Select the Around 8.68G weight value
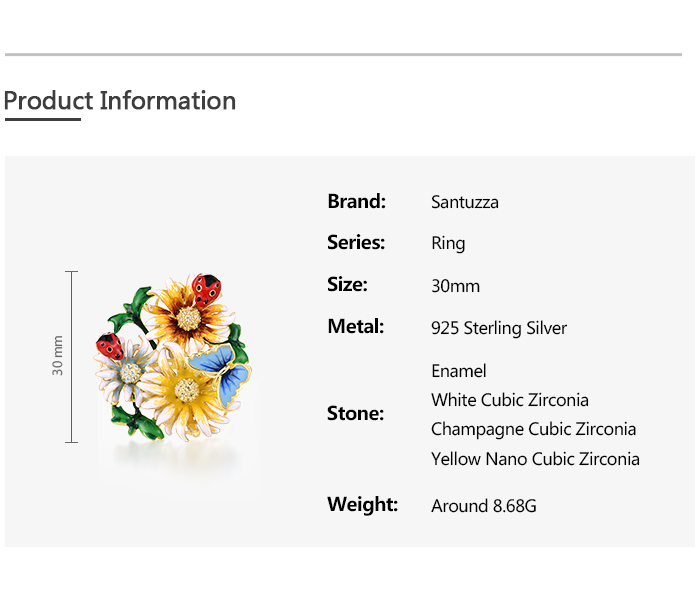700x607 pixels. (x=484, y=506)
